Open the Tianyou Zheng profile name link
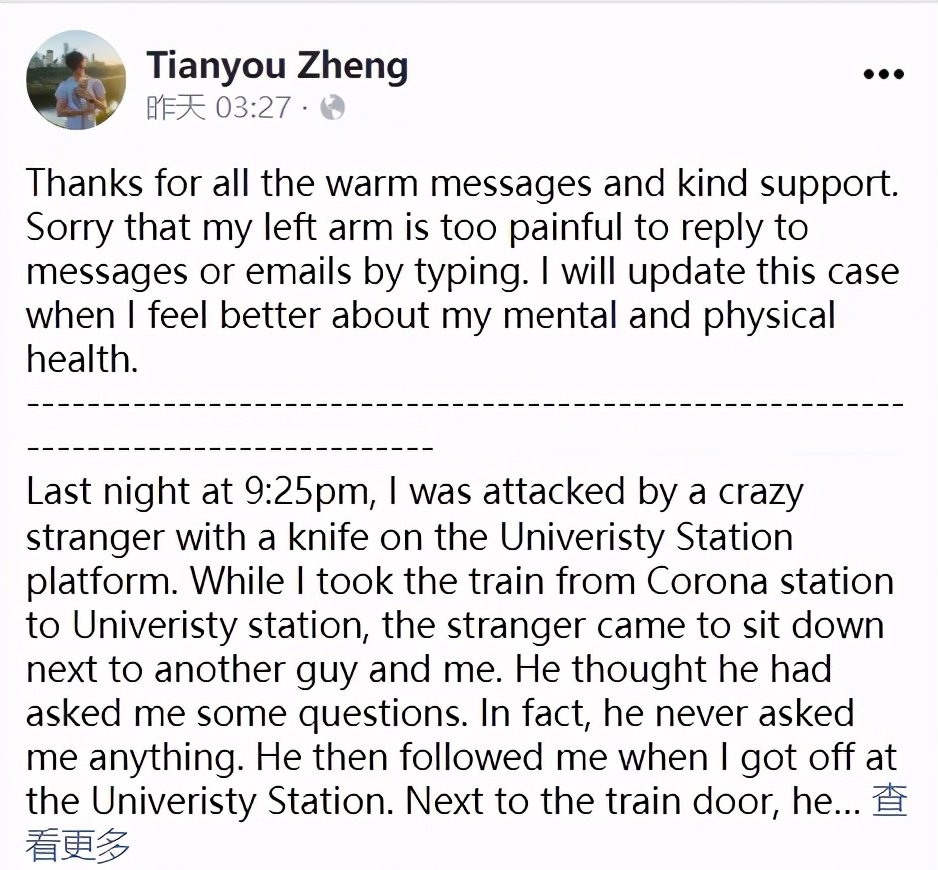 [278, 65]
